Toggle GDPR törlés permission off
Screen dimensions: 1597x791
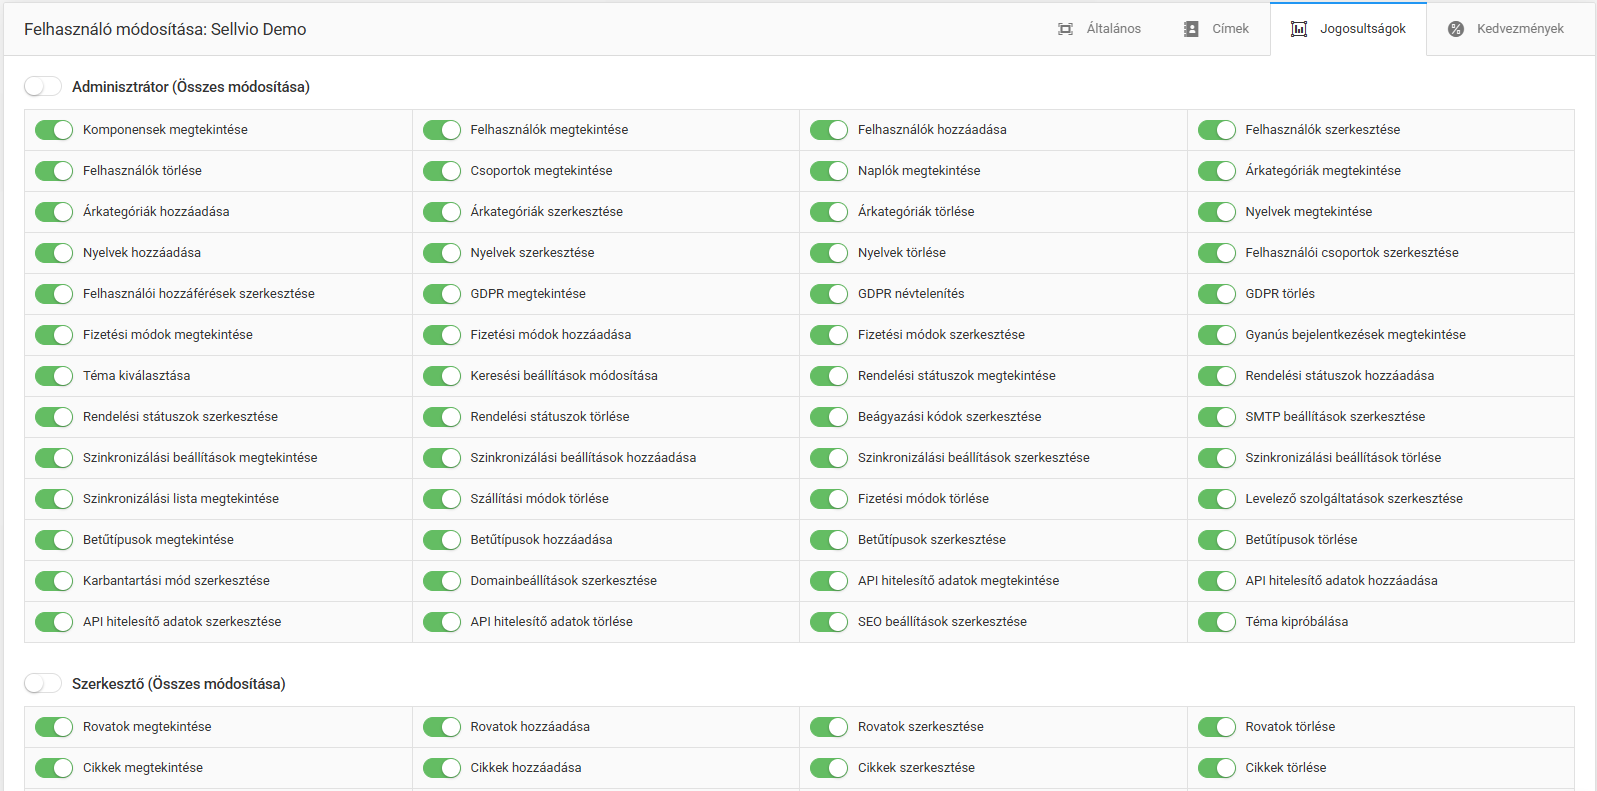click(x=1217, y=294)
